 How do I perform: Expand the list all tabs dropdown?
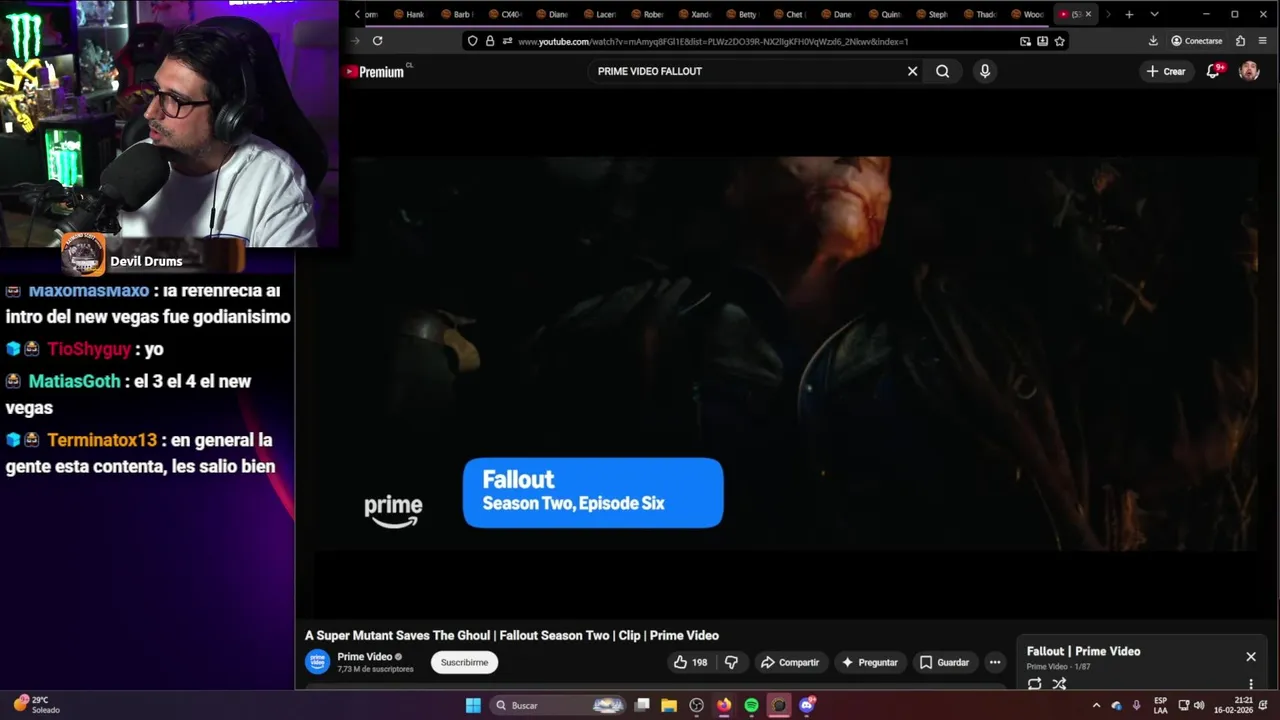coord(1154,14)
